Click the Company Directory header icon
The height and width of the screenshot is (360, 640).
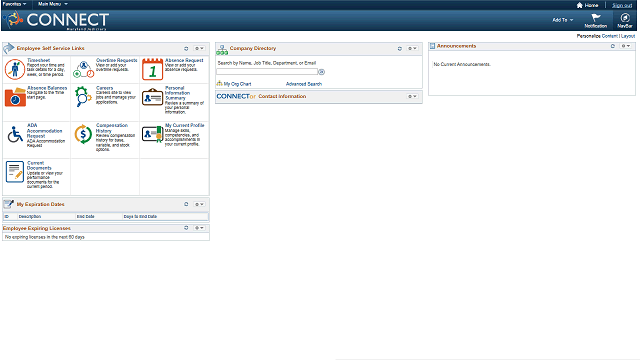tap(222, 50)
